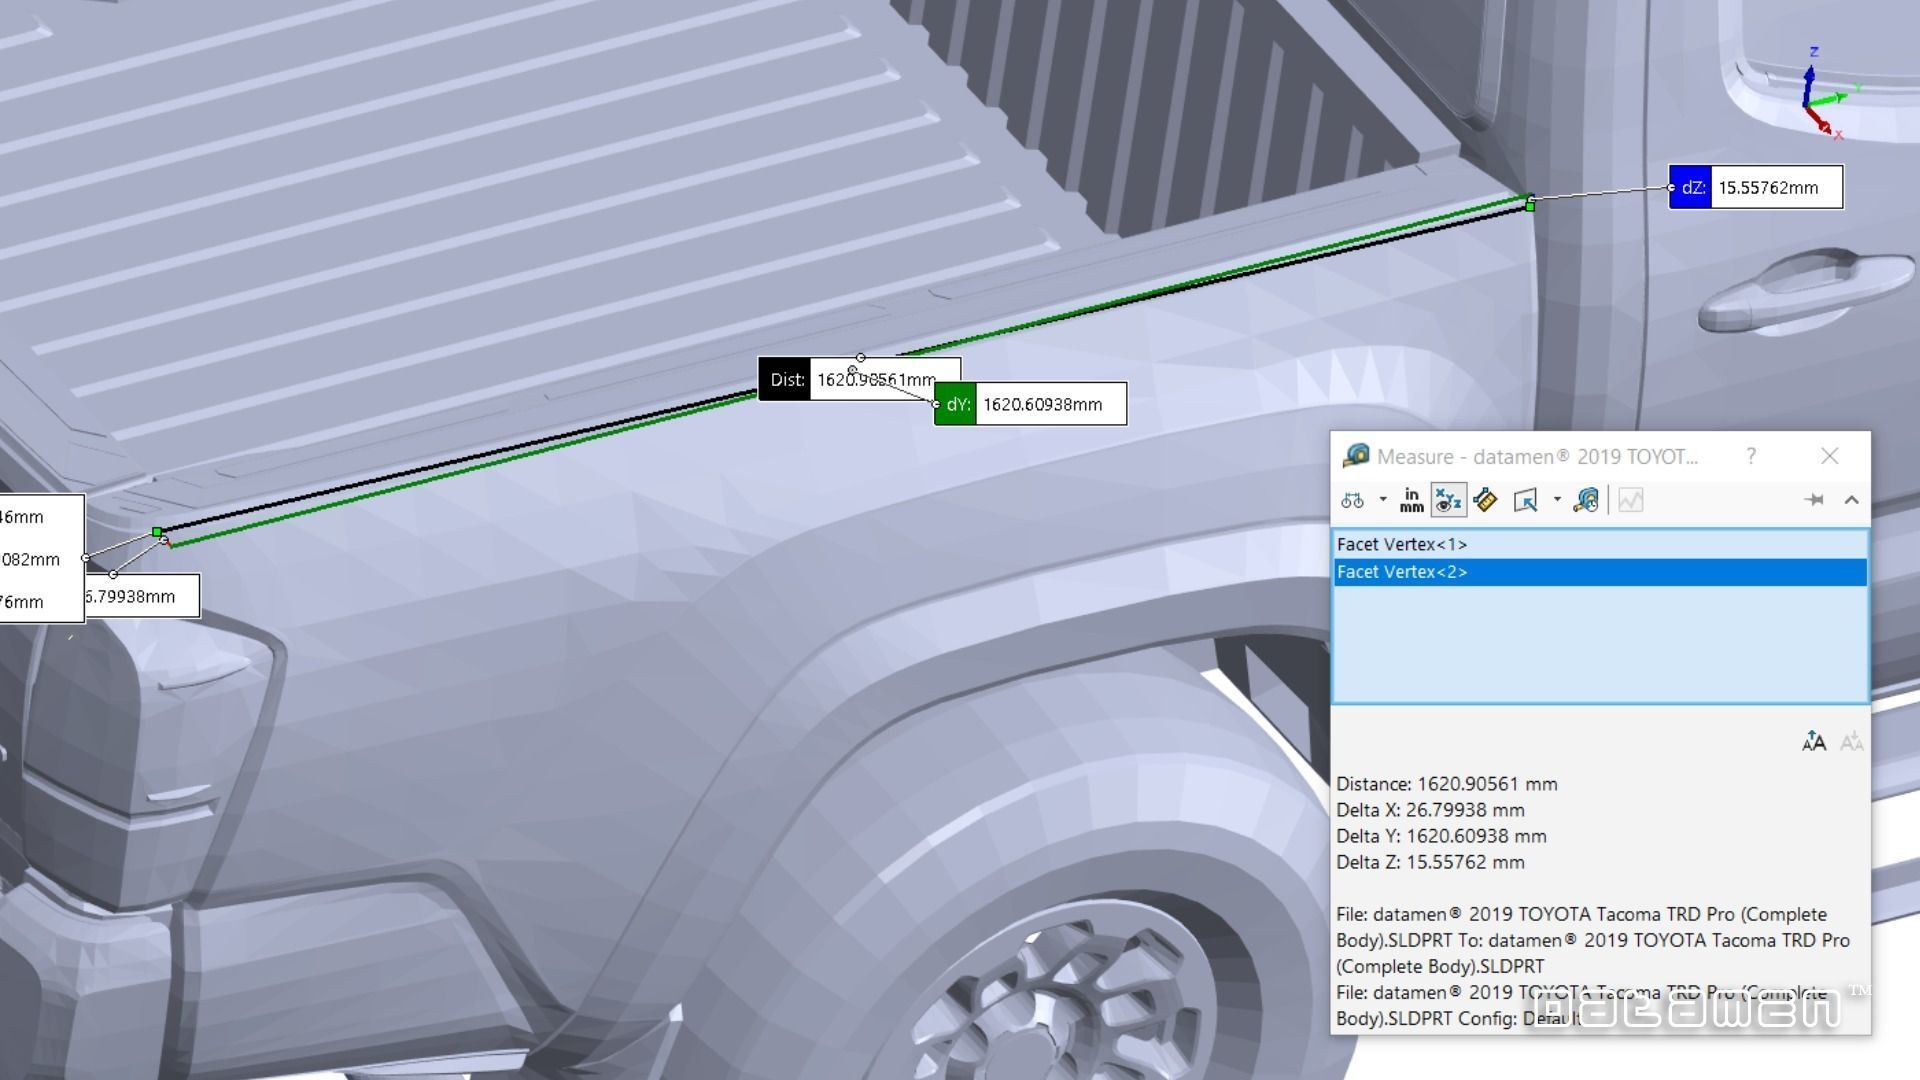Open Units/Precision (in/mm) settings
Image resolution: width=1920 pixels, height=1080 pixels.
1411,500
